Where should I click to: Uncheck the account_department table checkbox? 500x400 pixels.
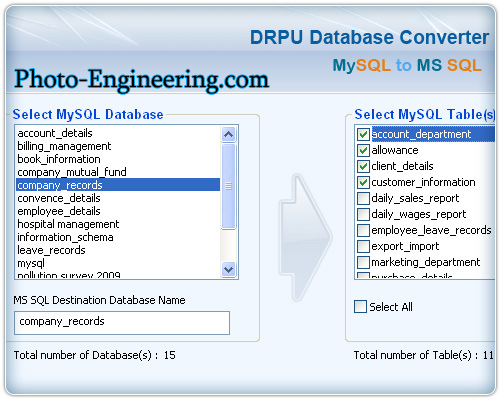tap(363, 134)
